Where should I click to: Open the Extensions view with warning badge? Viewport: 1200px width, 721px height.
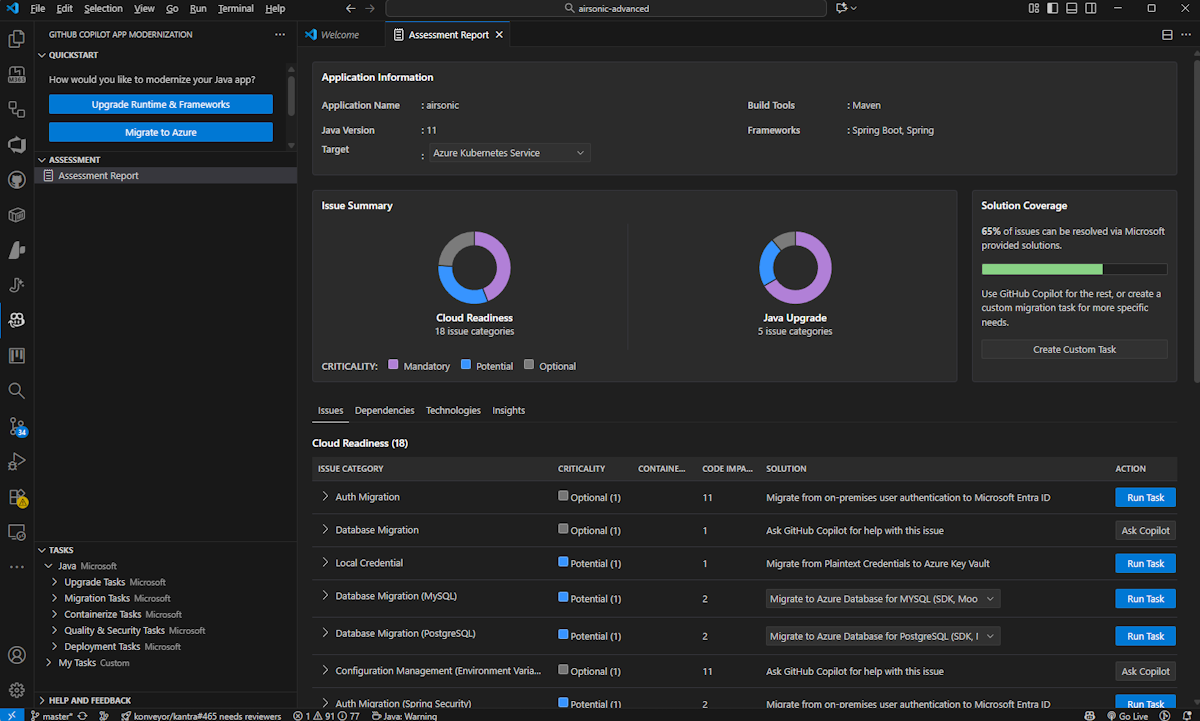17,497
